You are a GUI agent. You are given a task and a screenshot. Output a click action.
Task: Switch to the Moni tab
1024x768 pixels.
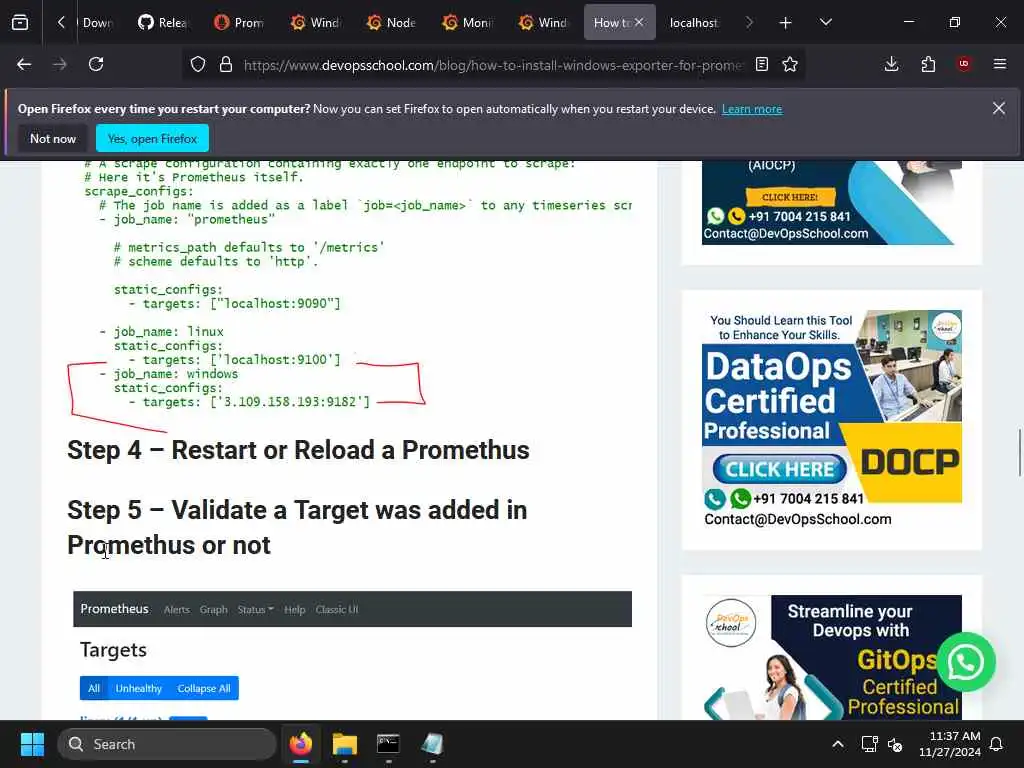click(468, 23)
